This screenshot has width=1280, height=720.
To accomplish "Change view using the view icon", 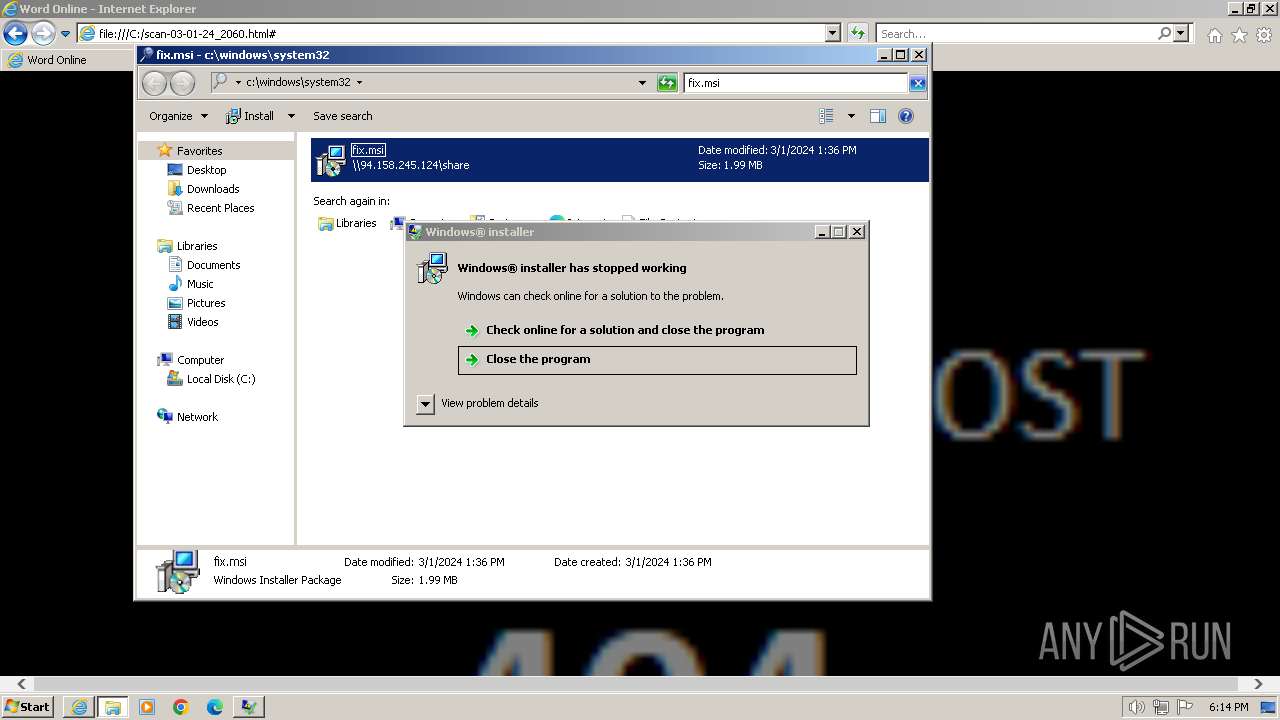I will [827, 116].
